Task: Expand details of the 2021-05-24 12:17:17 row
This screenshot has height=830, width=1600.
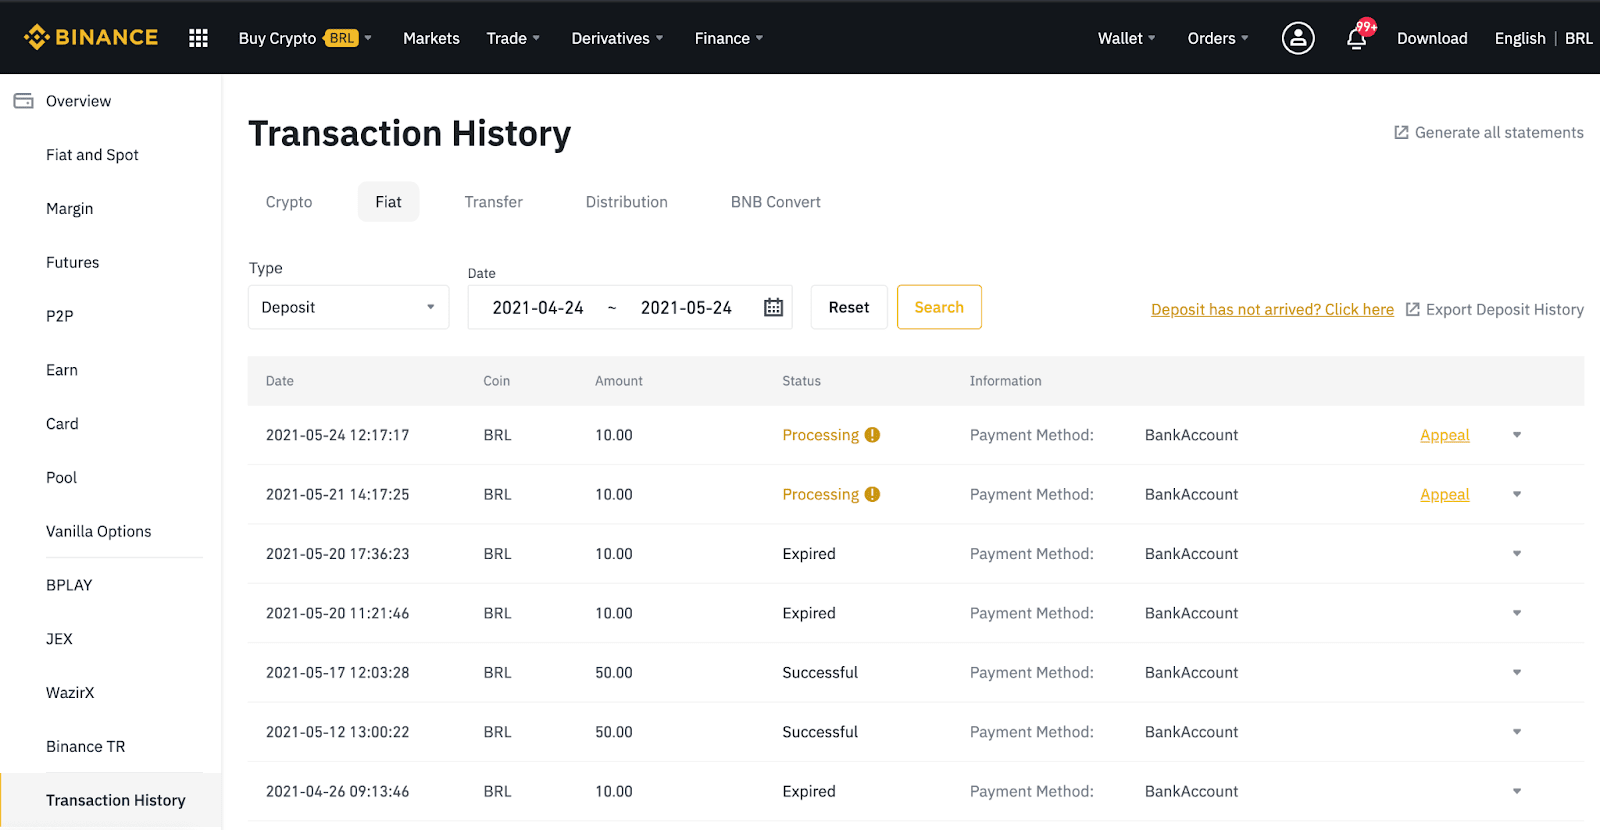Action: (1517, 435)
